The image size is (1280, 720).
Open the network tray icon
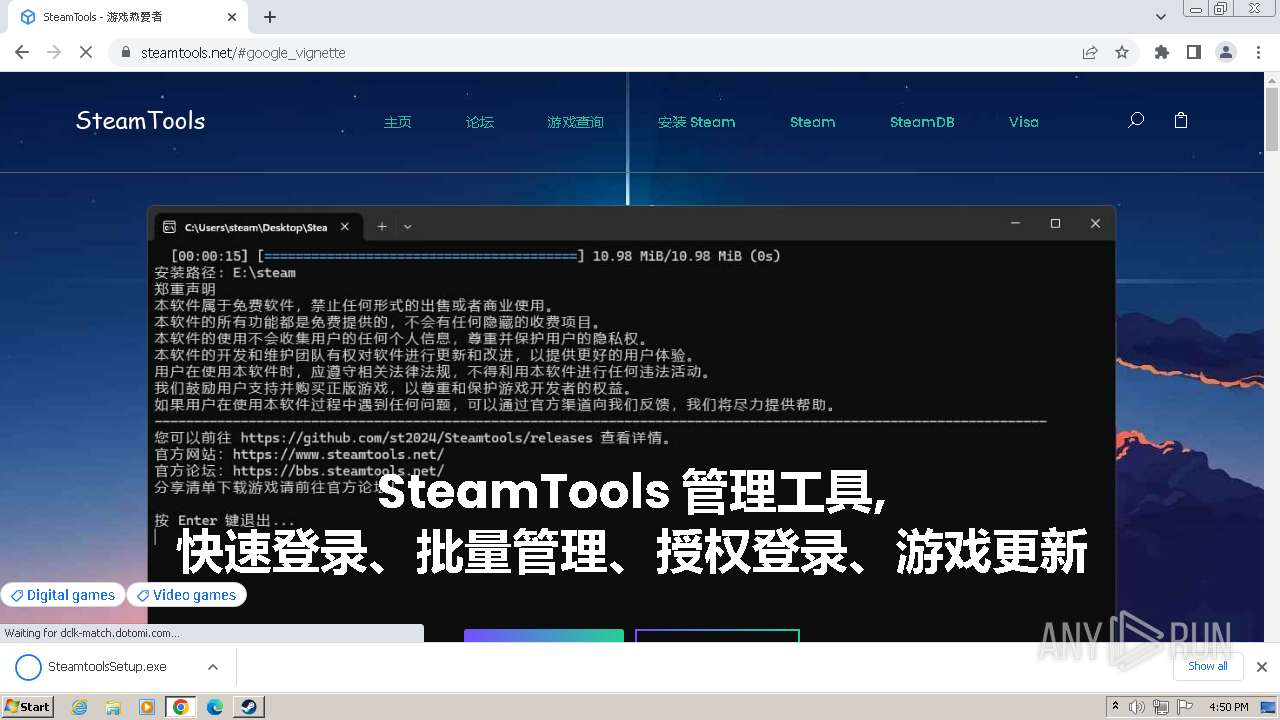1160,707
